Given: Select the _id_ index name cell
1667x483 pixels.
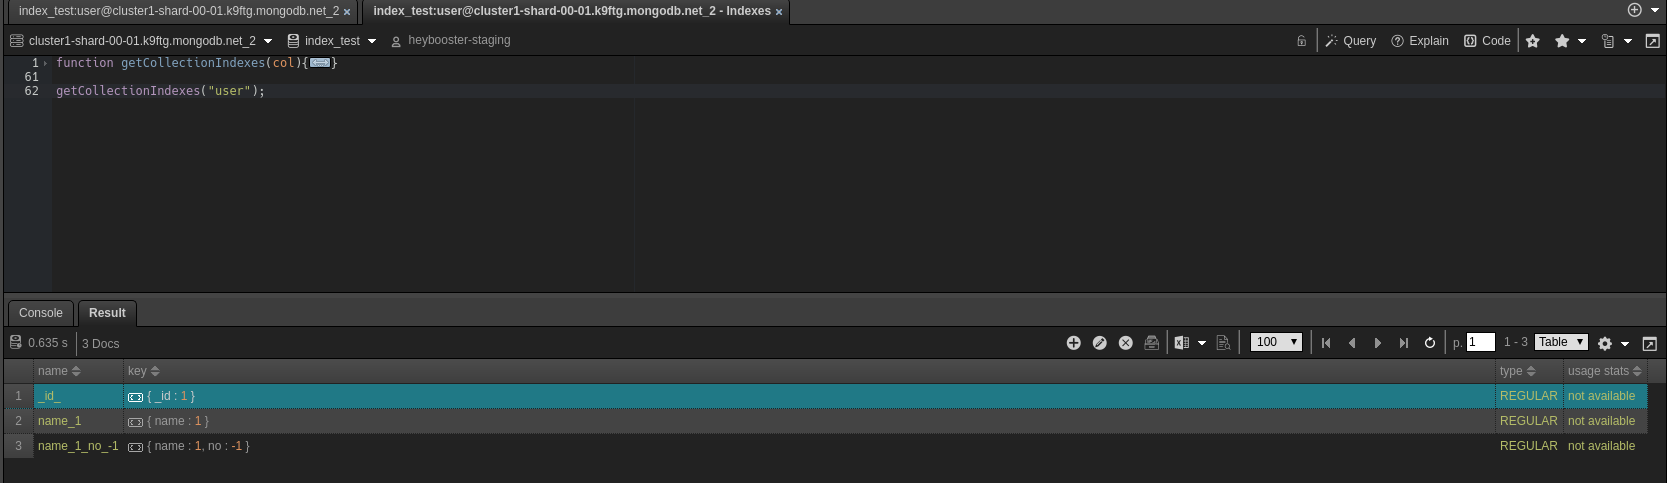Looking at the screenshot, I should pos(78,396).
